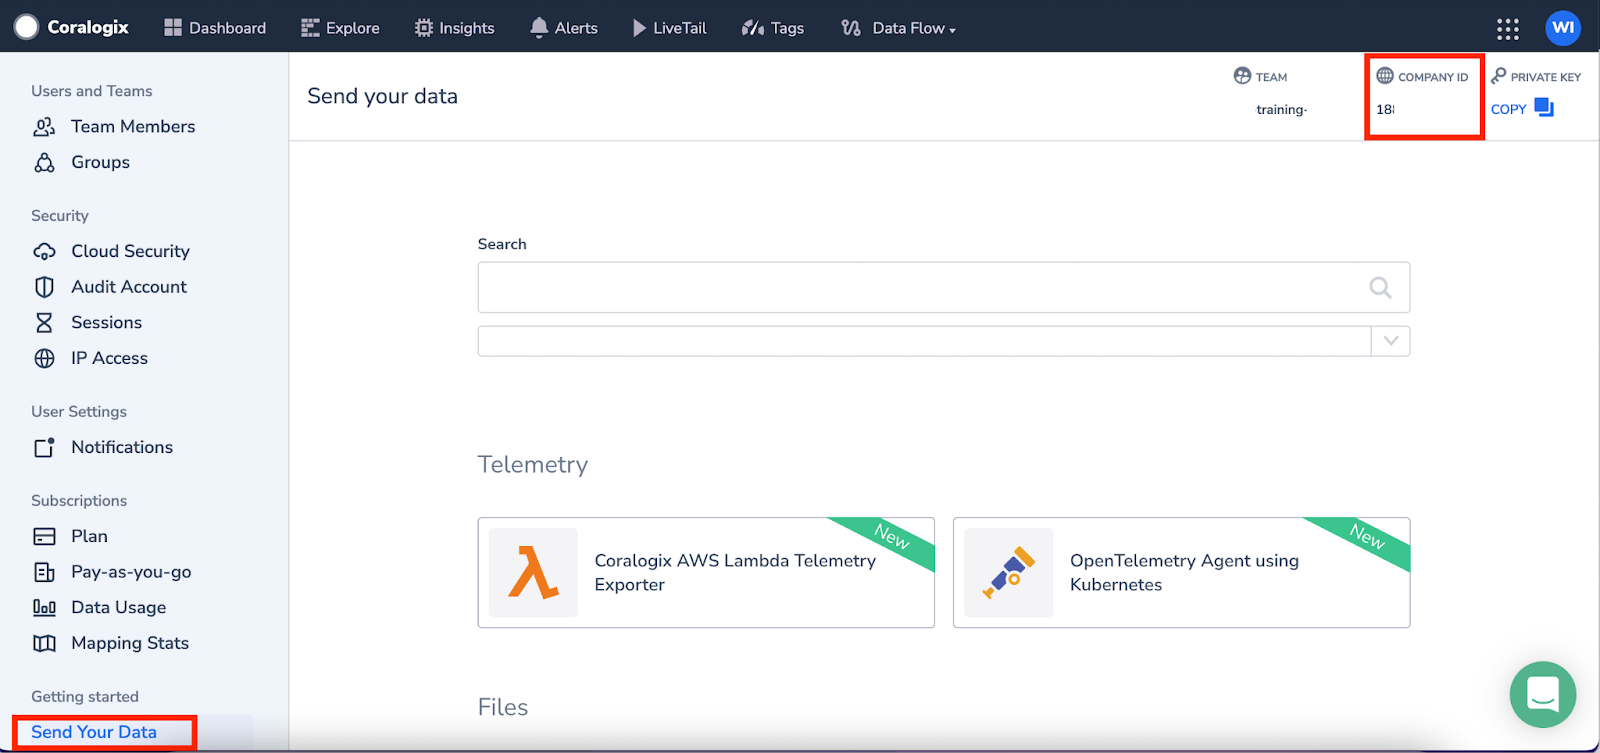Open the Dashboard nav item

tap(215, 28)
